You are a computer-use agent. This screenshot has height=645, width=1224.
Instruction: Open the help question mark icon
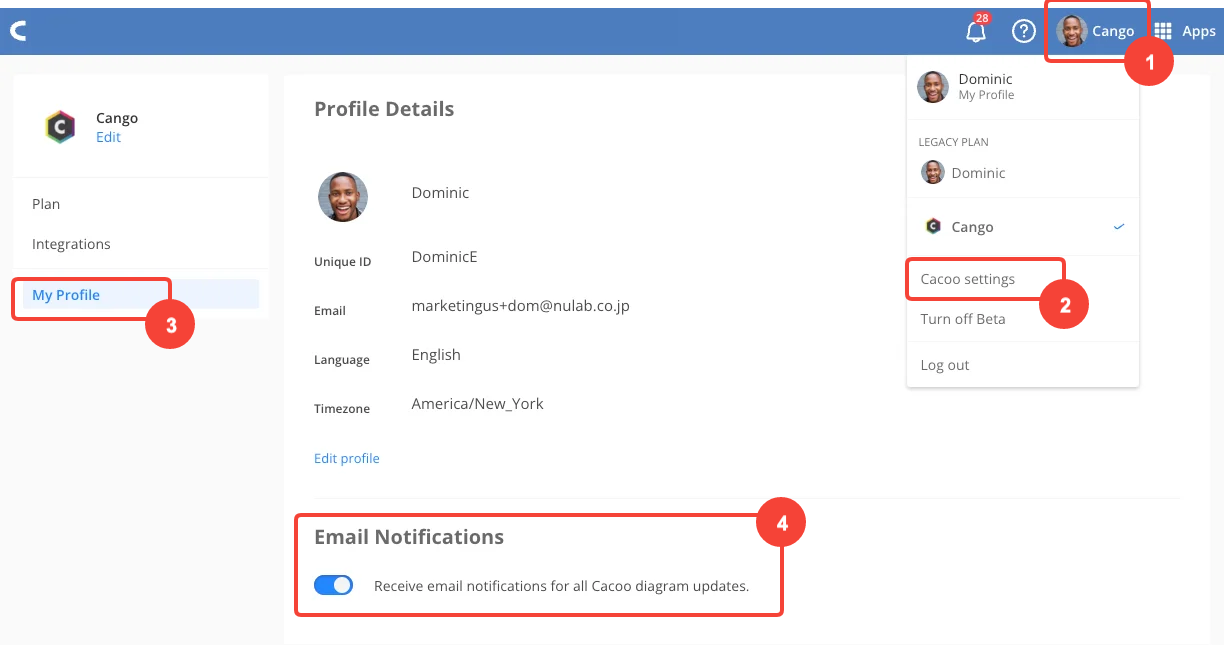click(x=1023, y=31)
